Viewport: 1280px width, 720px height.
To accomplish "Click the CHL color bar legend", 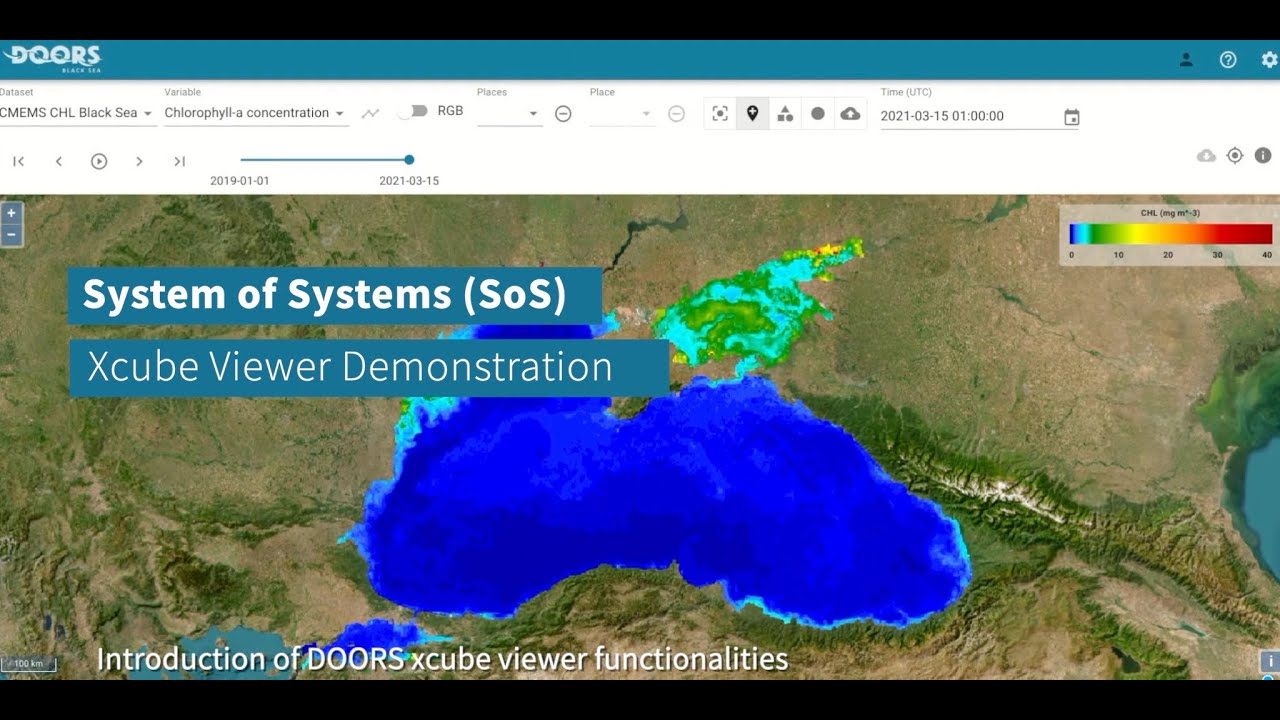I will pyautogui.click(x=1170, y=234).
